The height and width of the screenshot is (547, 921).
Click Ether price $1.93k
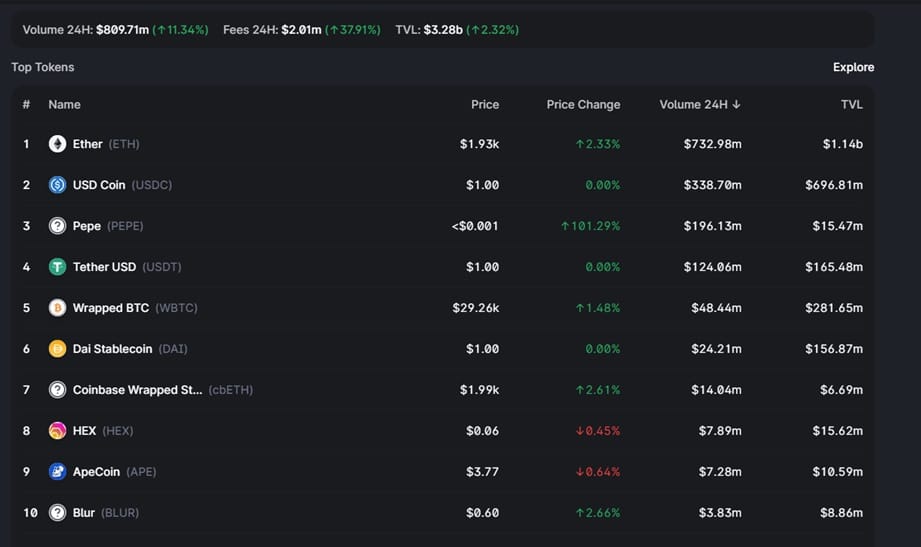pos(479,144)
